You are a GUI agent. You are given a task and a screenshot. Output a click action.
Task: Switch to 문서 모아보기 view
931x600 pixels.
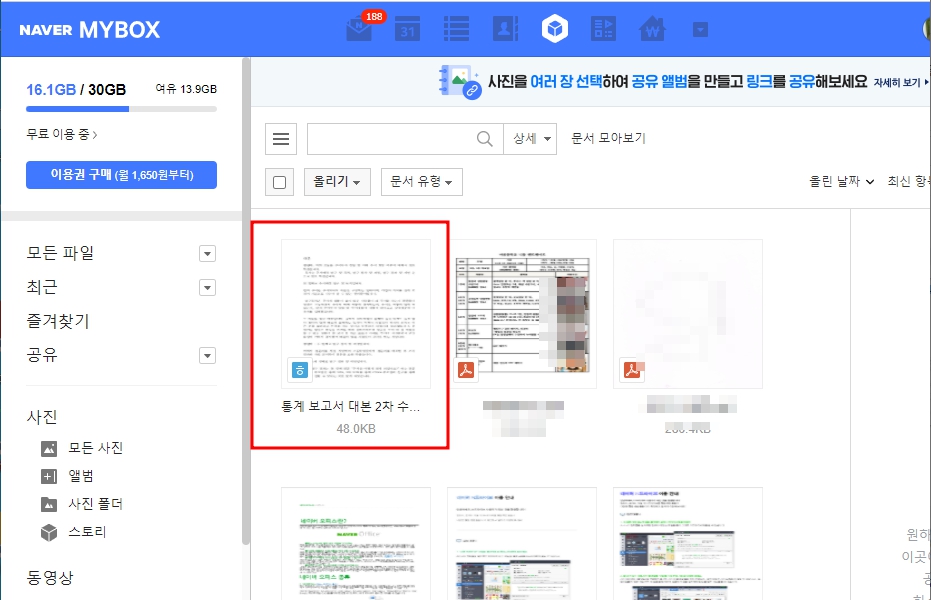[x=611, y=138]
